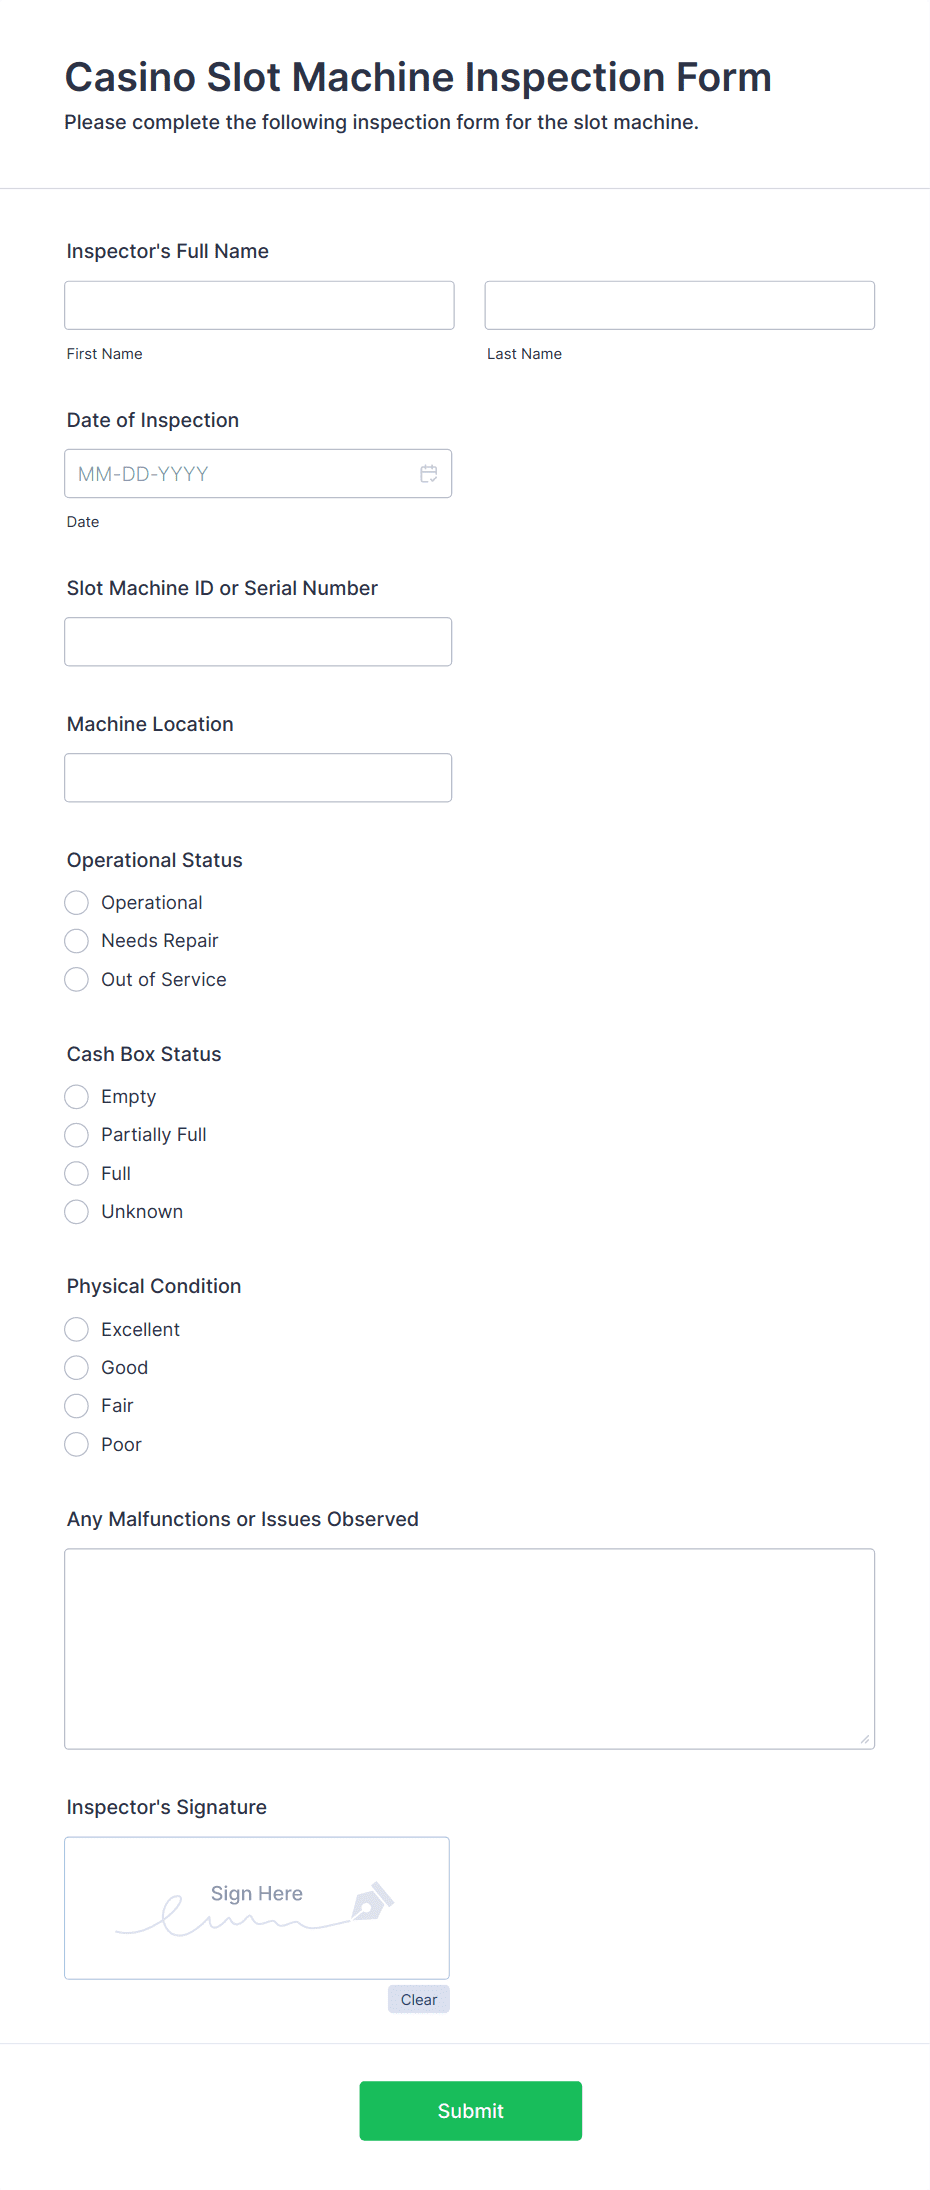Select Full cash box status
This screenshot has width=930, height=2190.
click(x=77, y=1174)
